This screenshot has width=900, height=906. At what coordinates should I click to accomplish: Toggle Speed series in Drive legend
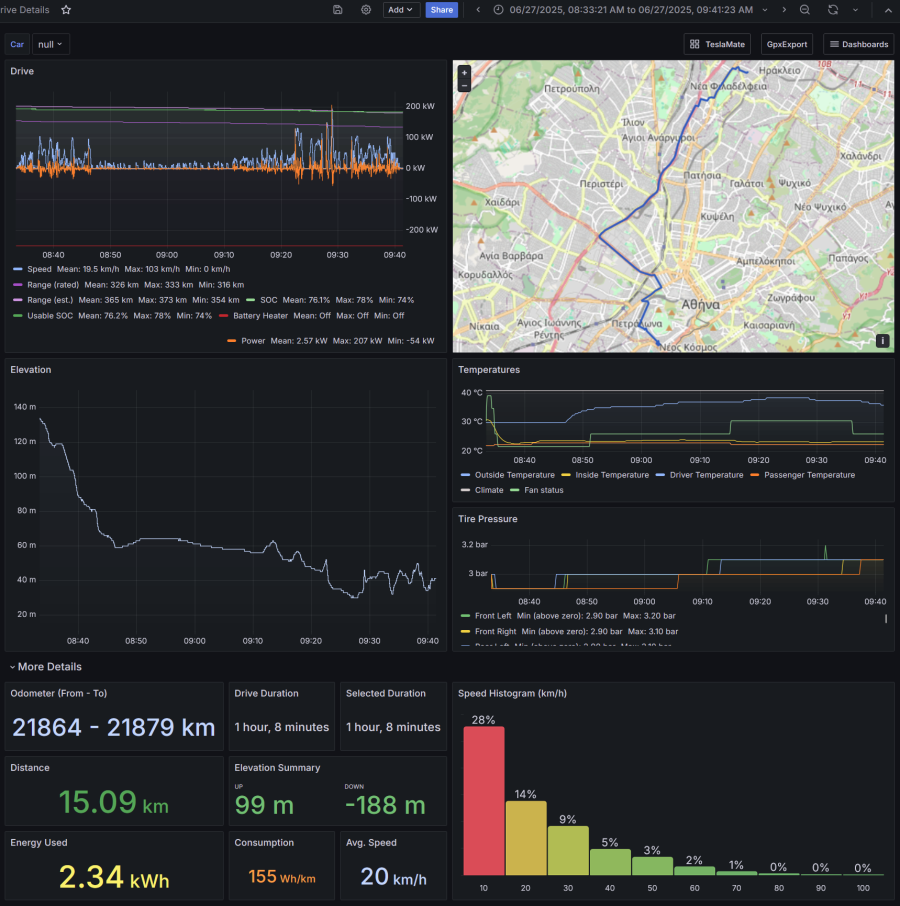[40, 269]
